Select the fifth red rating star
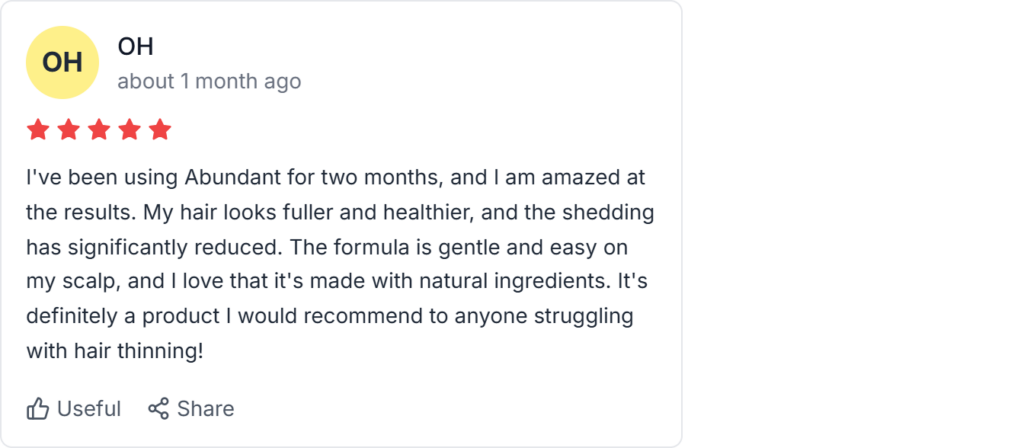 point(160,130)
